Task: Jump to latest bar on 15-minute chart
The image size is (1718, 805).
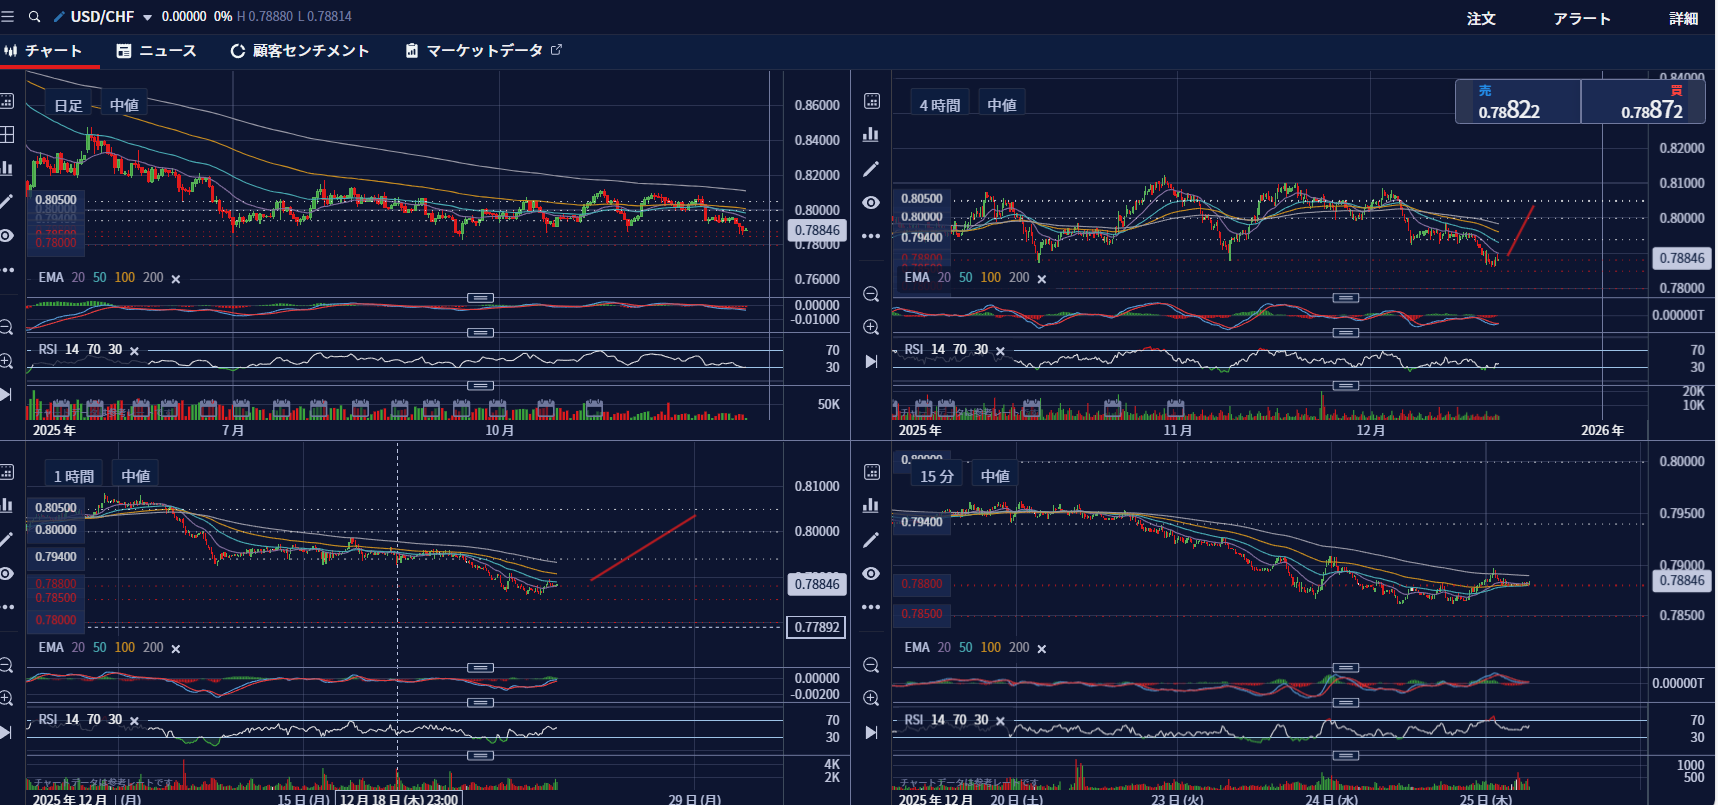Action: [871, 732]
